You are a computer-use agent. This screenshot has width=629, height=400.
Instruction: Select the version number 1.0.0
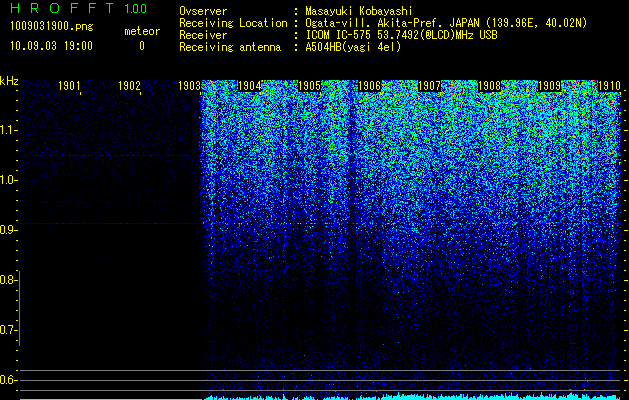(x=136, y=9)
